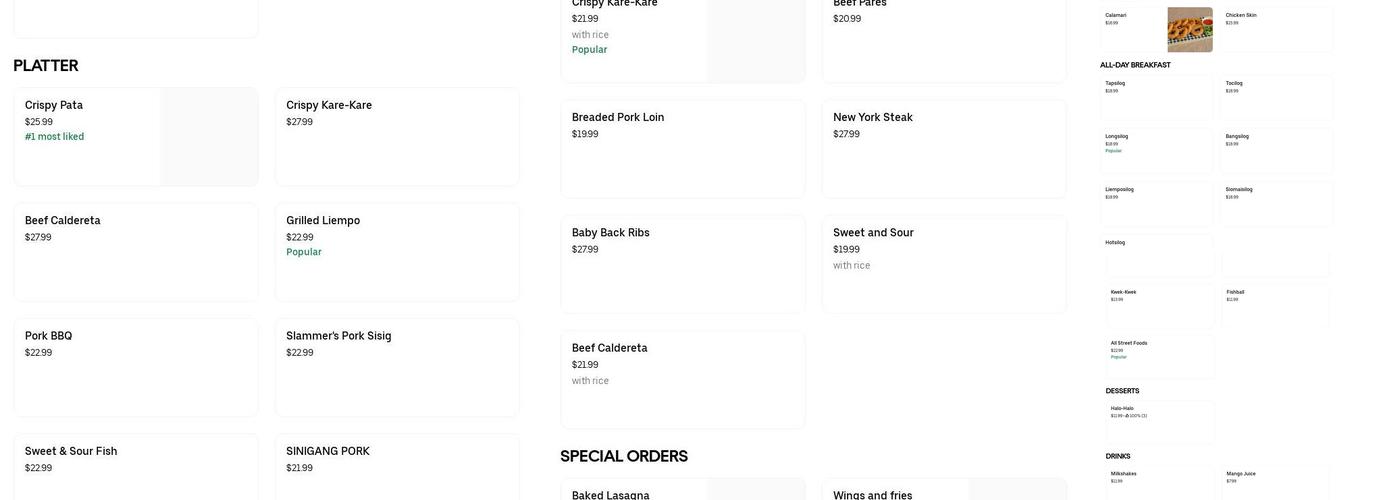Select the Mango Juice drink
This screenshot has width=1400, height=500.
pyautogui.click(x=1277, y=482)
